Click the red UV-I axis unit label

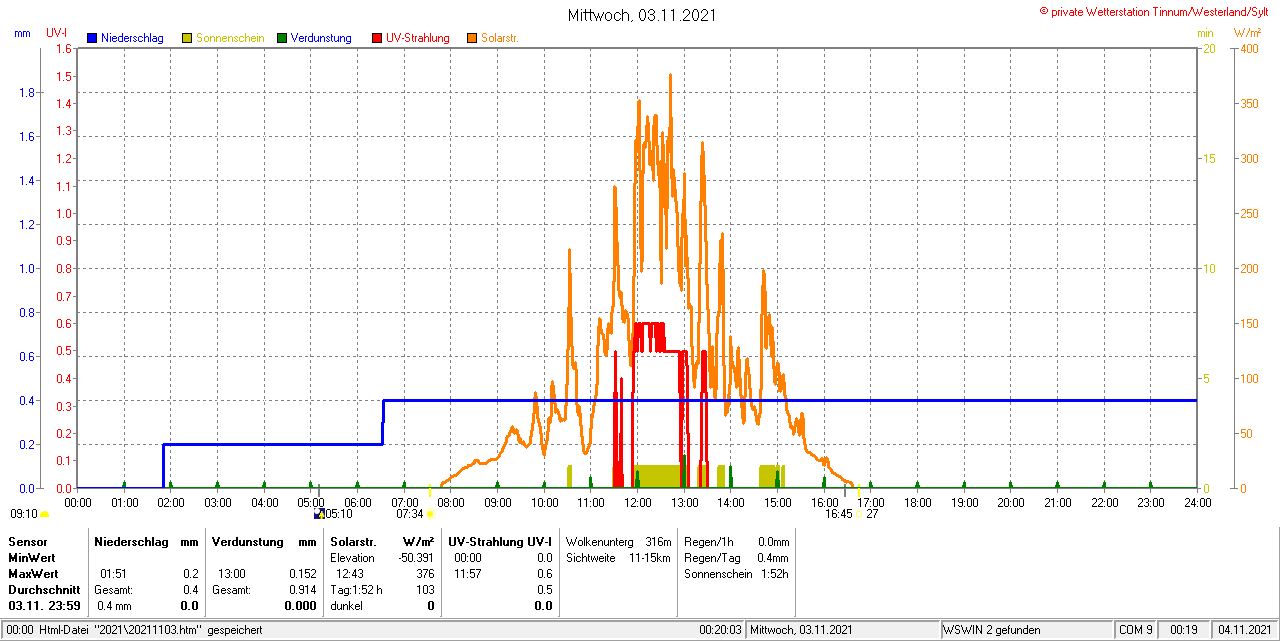(57, 33)
